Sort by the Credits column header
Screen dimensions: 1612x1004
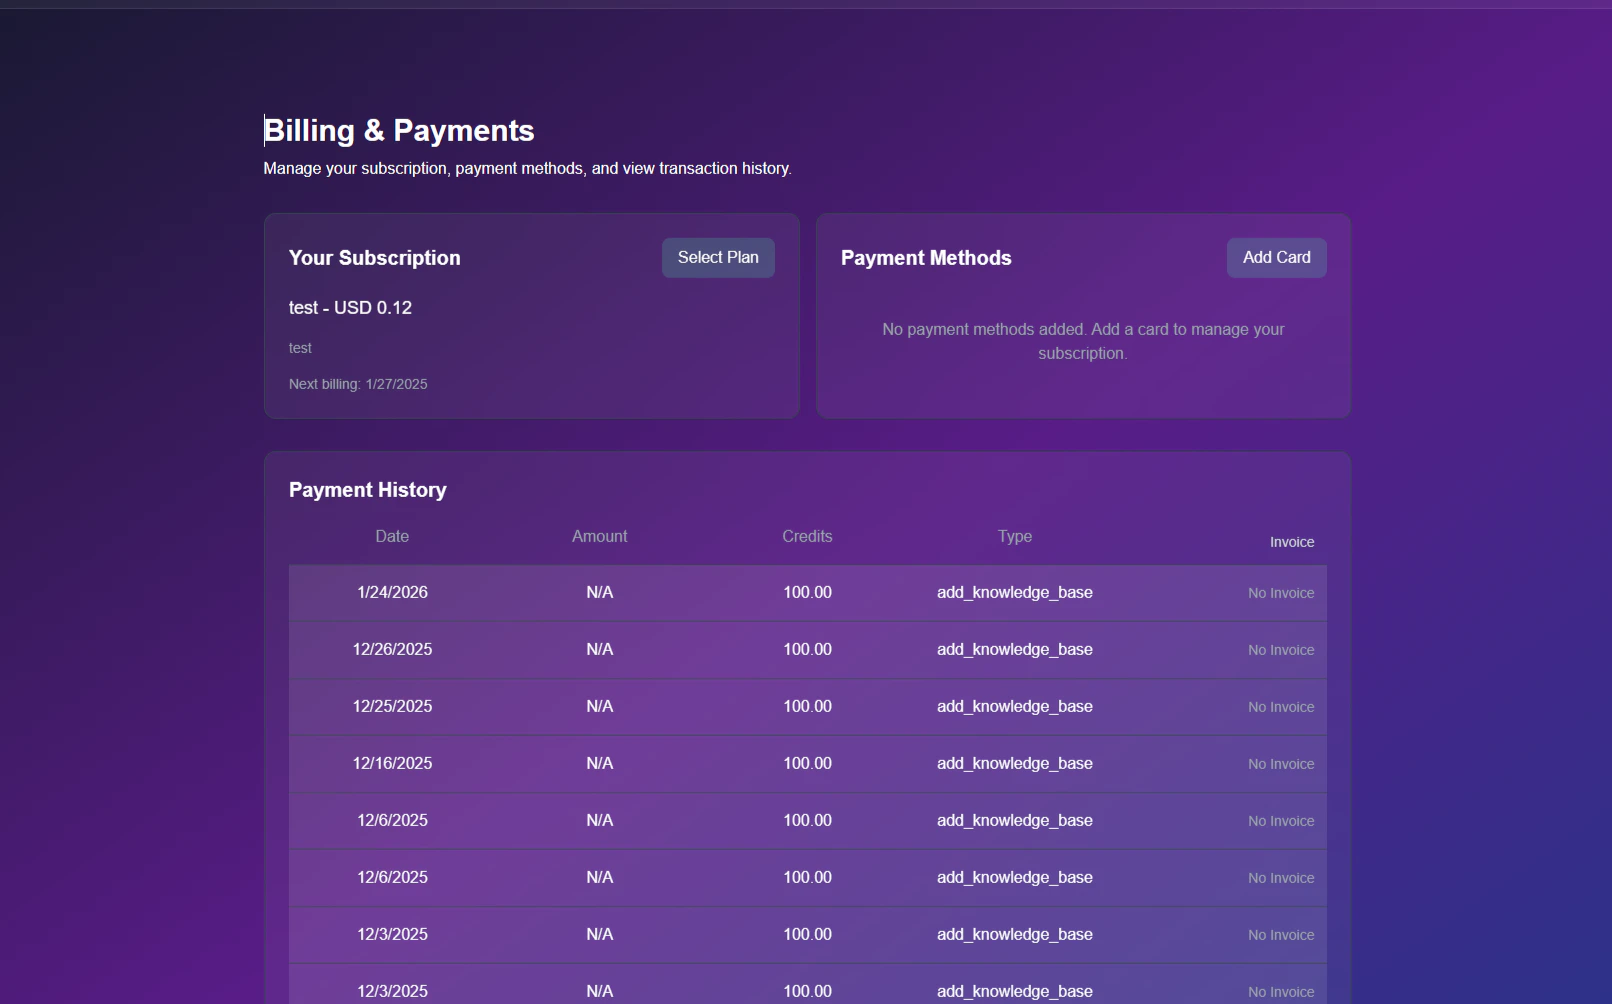(x=806, y=536)
